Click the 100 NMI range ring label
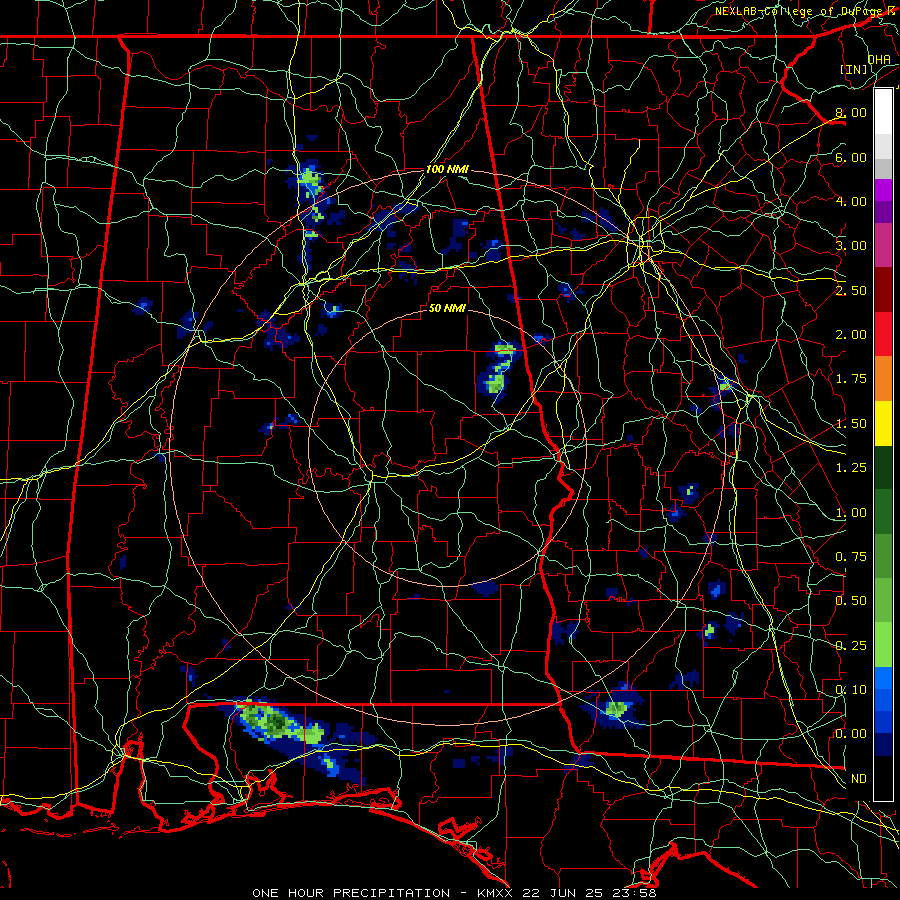Screen dimensions: 900x900 (447, 169)
